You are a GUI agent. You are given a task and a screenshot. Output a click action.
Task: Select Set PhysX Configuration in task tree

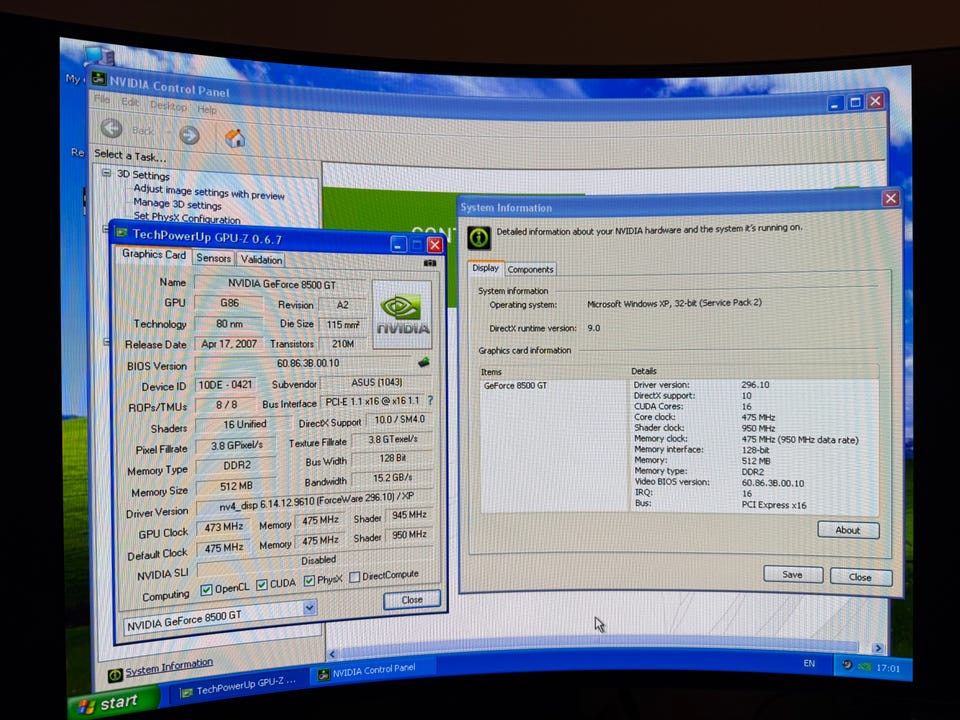187,217
